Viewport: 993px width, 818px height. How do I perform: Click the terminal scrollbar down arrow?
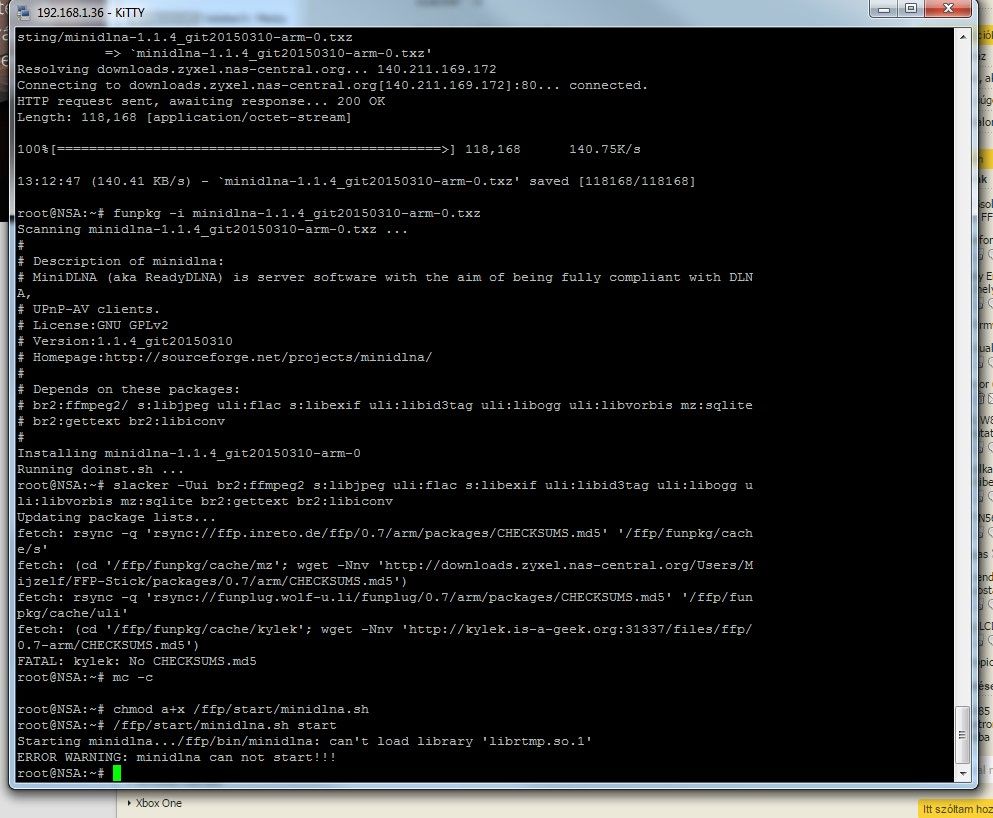click(963, 774)
